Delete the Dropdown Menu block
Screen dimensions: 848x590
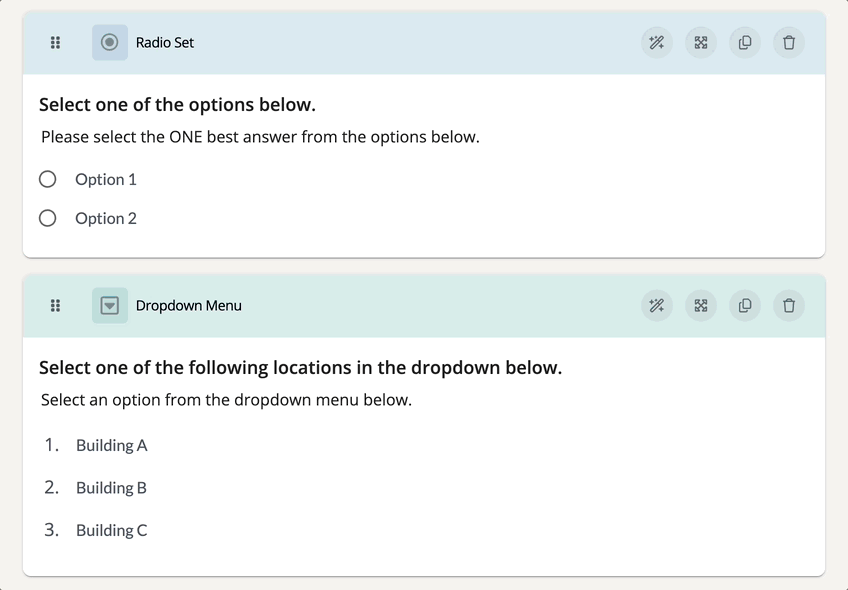(789, 306)
